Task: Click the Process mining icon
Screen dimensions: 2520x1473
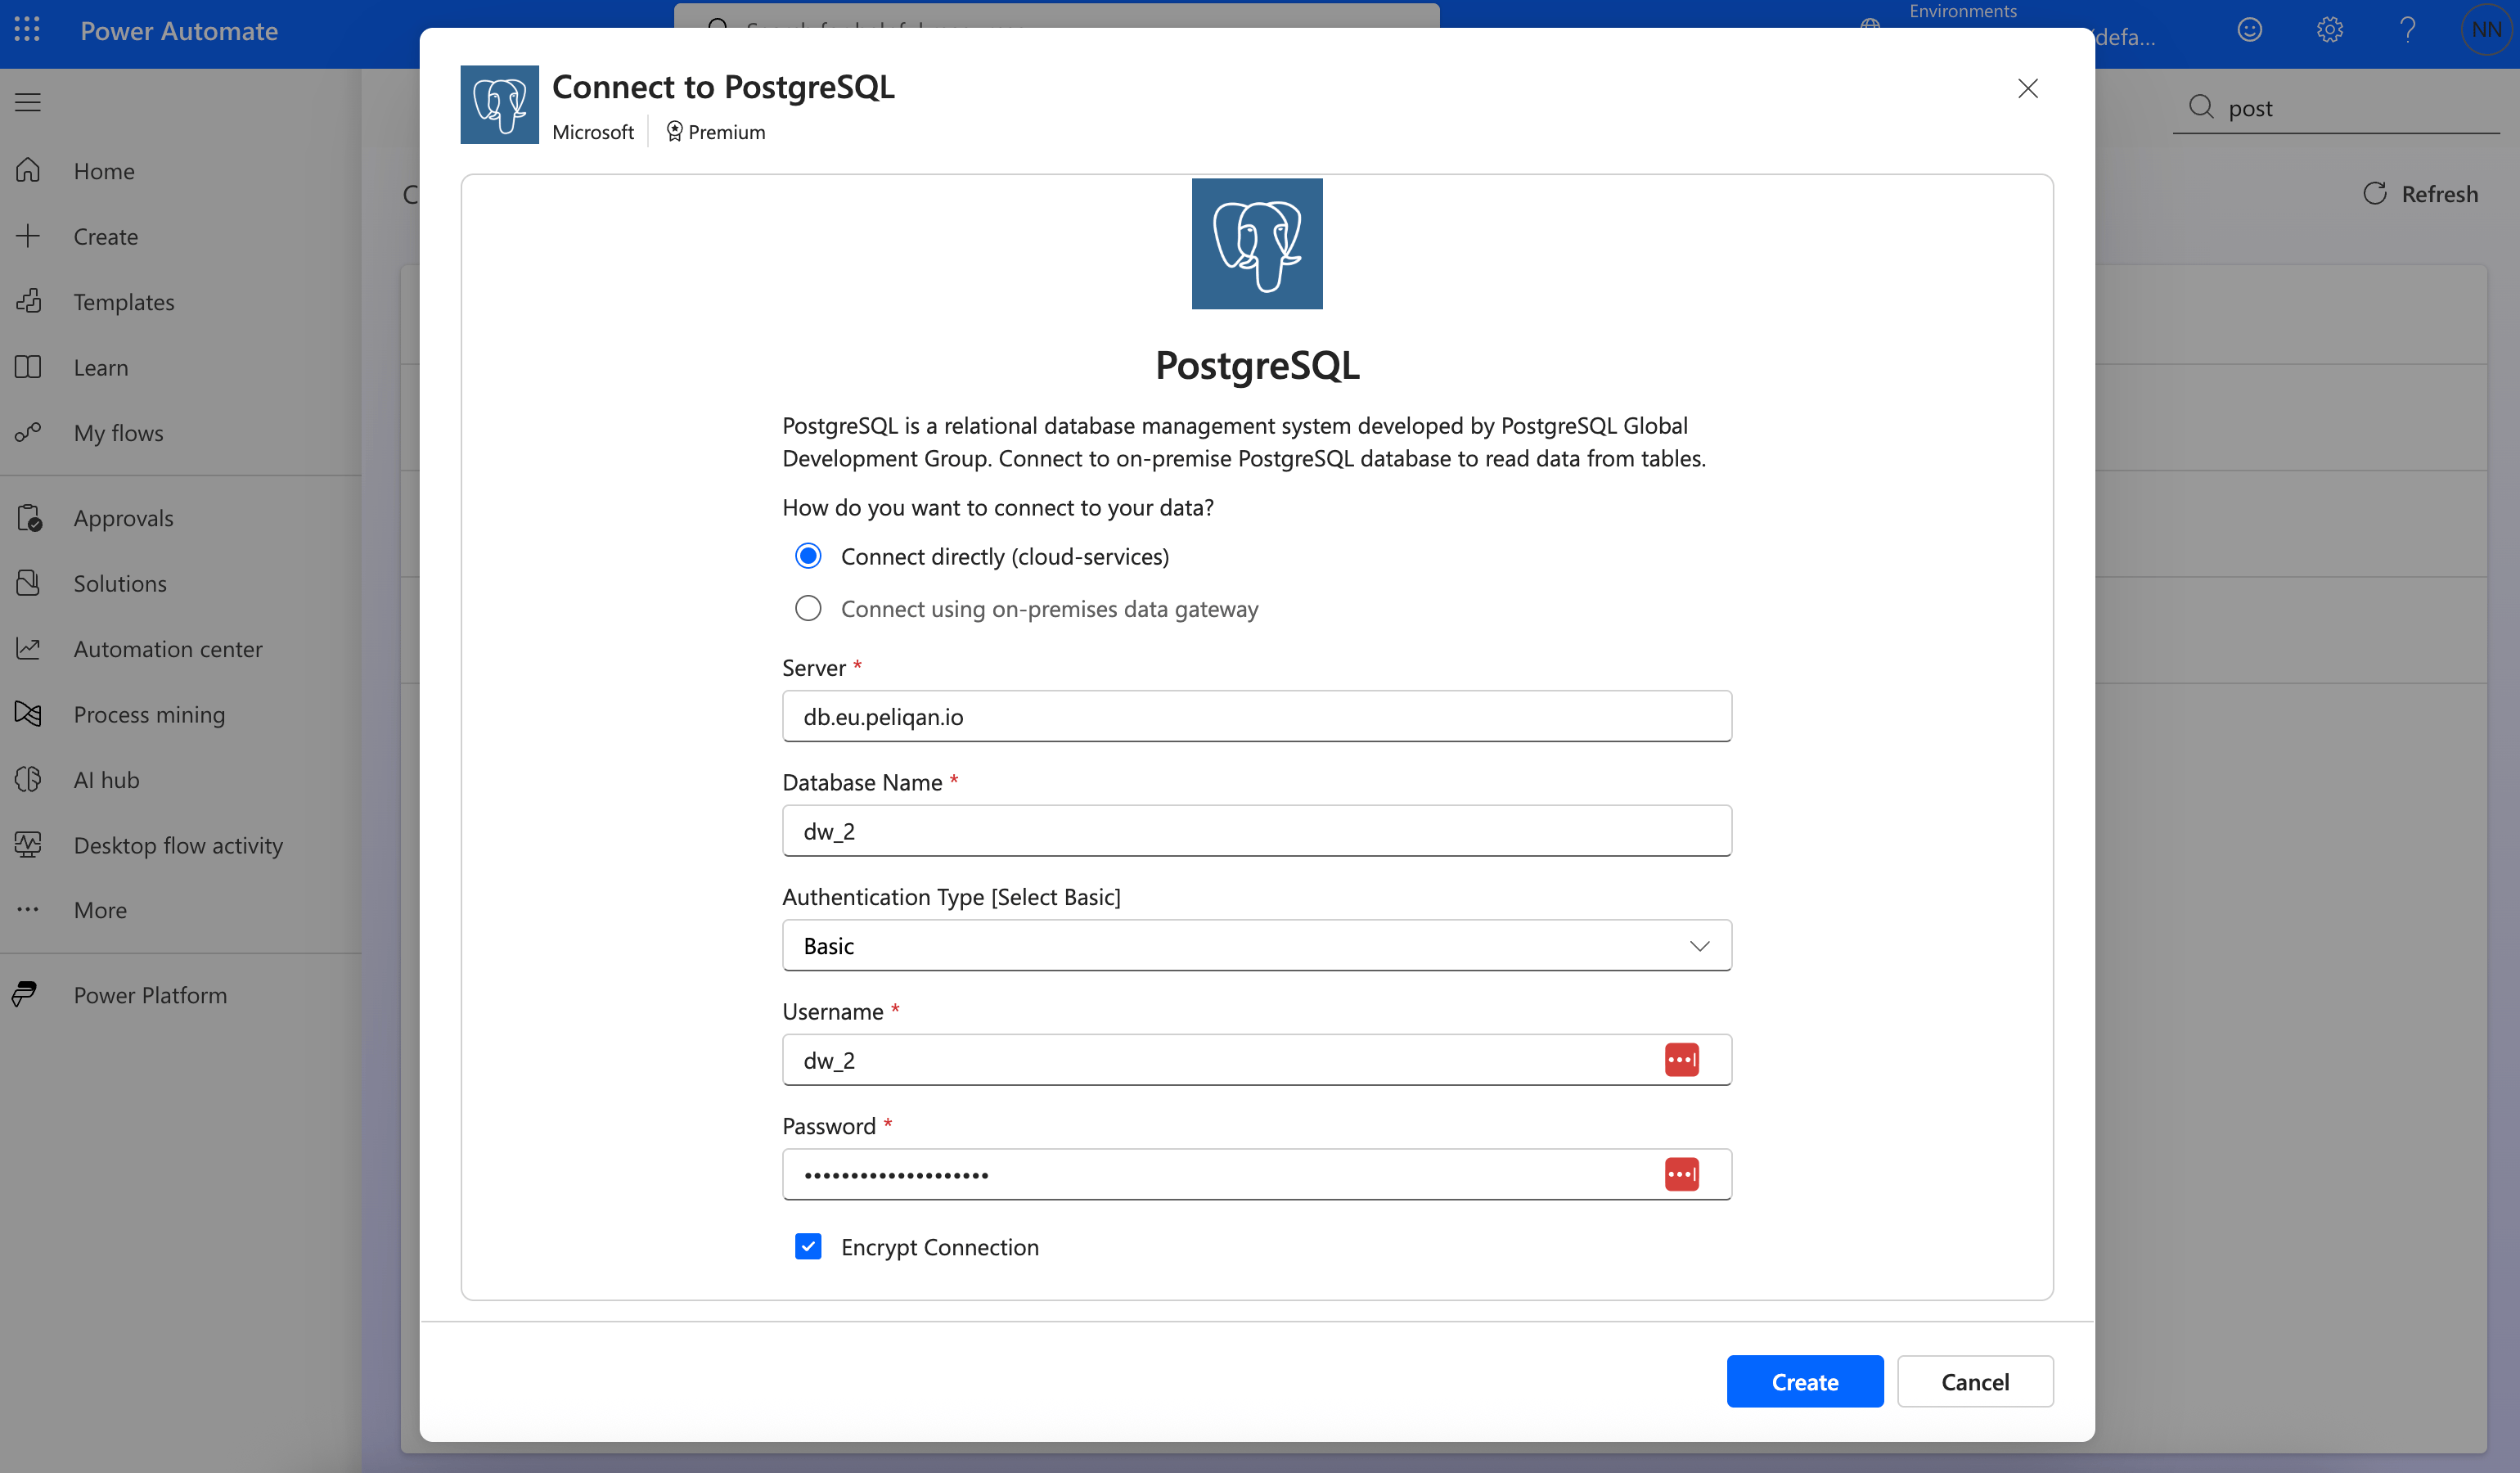Action: click(28, 714)
